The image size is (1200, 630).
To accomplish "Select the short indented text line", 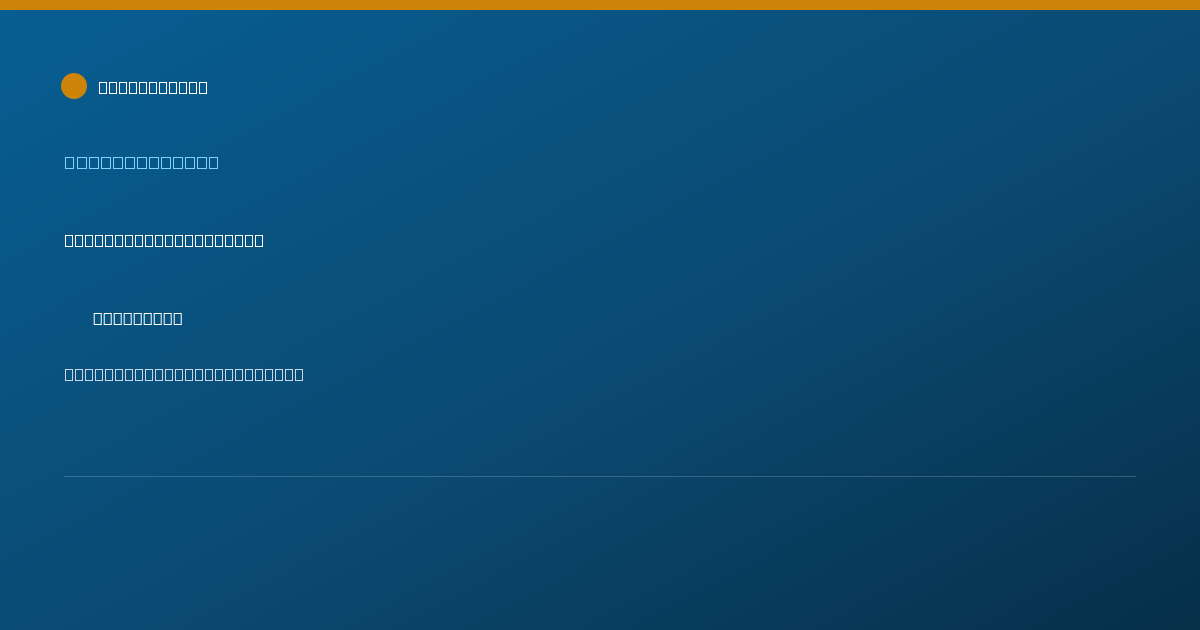I will (138, 318).
